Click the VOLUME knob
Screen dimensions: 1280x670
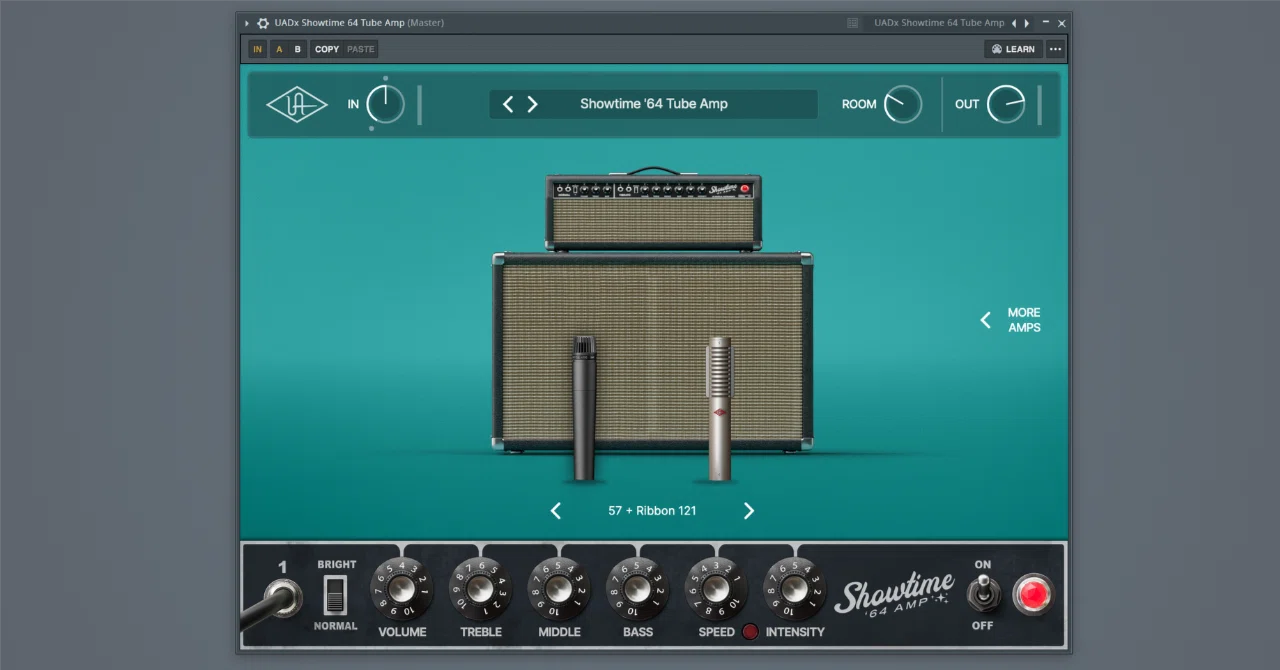402,589
